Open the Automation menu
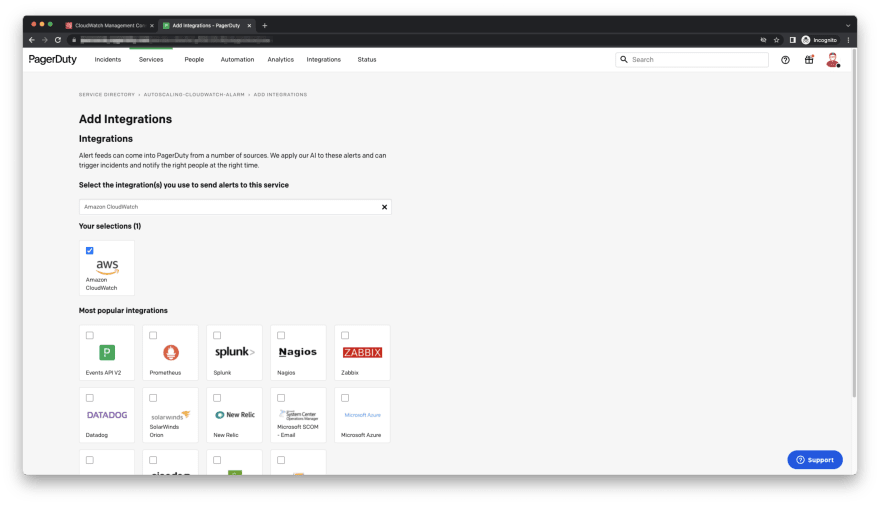The height and width of the screenshot is (505, 880). (x=237, y=59)
